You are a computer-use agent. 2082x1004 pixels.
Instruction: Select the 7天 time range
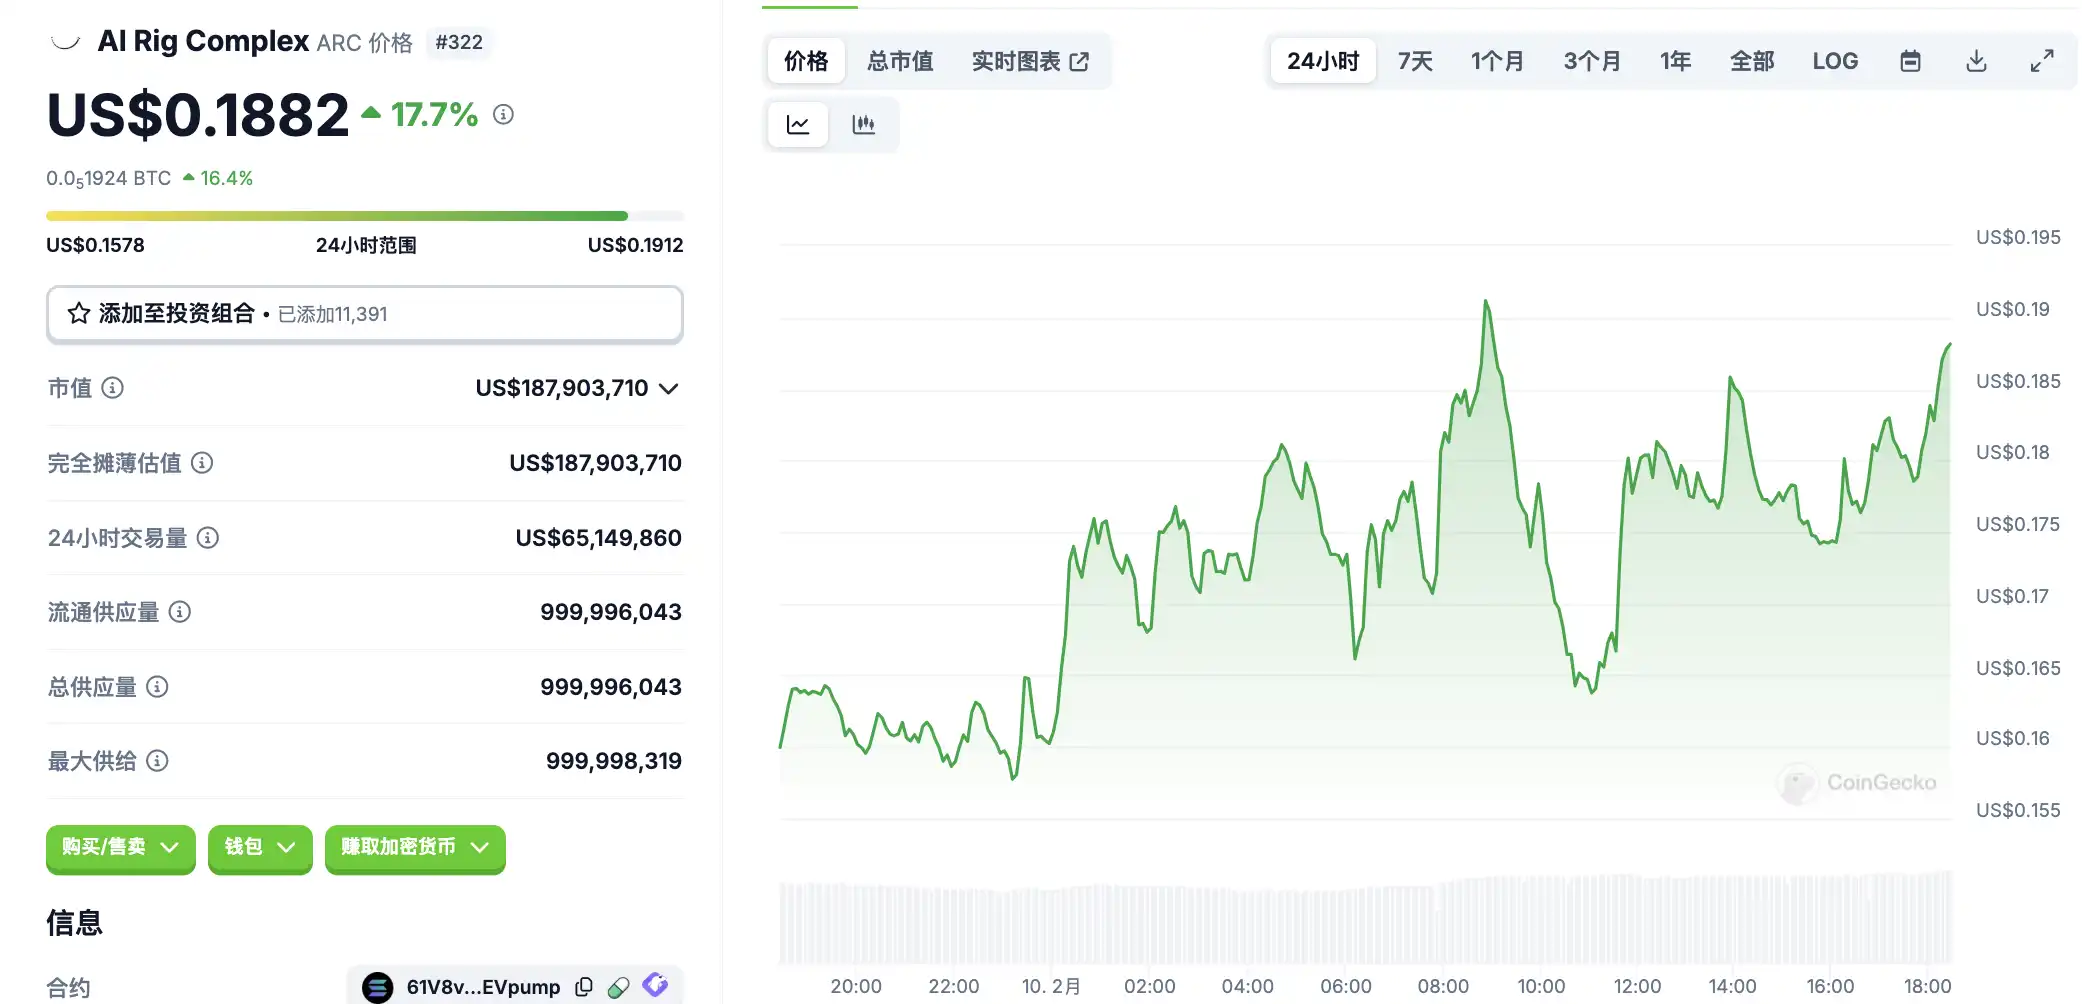pyautogui.click(x=1415, y=61)
